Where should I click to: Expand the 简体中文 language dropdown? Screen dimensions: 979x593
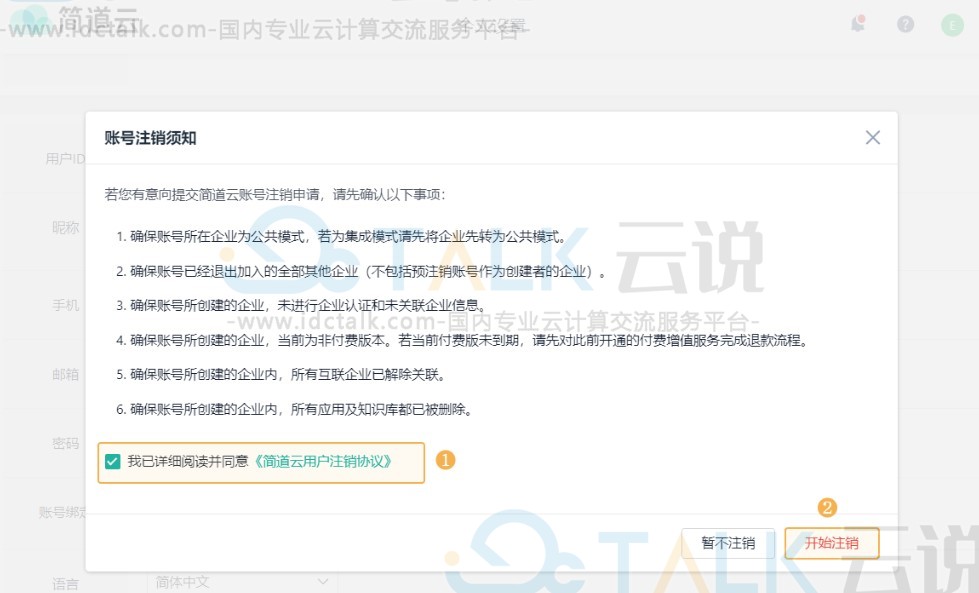242,582
